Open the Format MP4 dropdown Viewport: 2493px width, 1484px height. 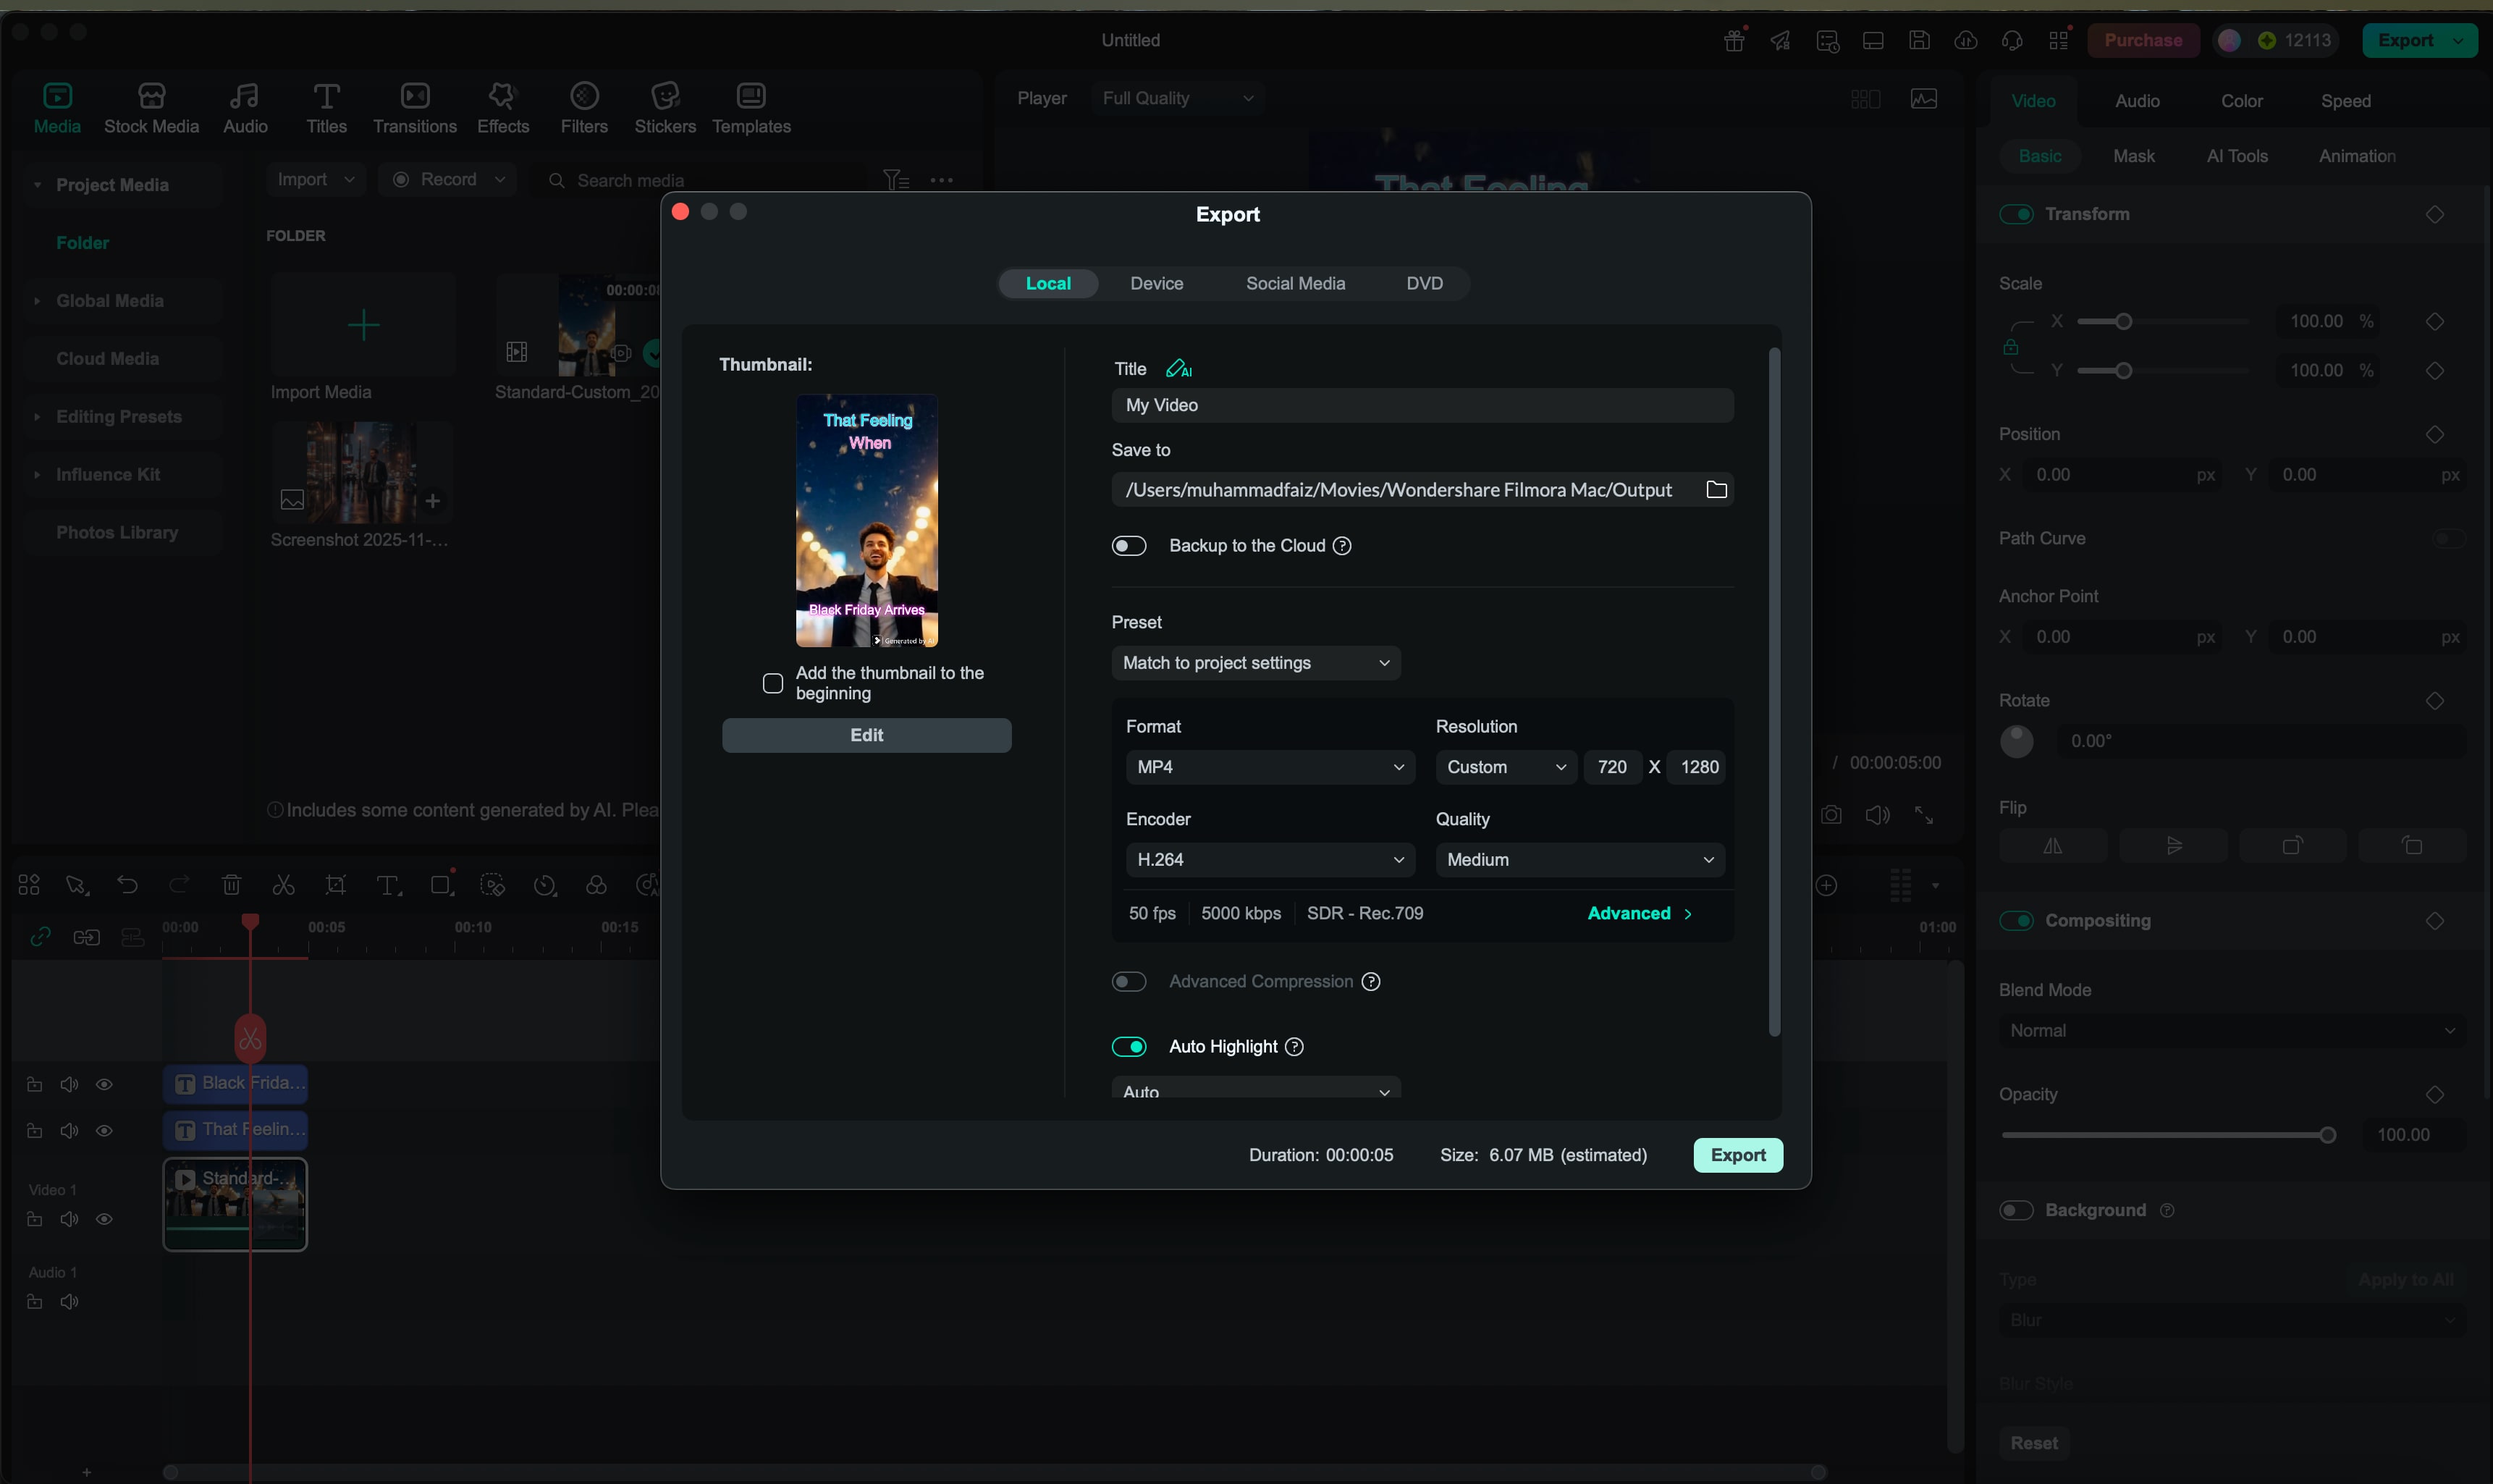click(x=1269, y=767)
